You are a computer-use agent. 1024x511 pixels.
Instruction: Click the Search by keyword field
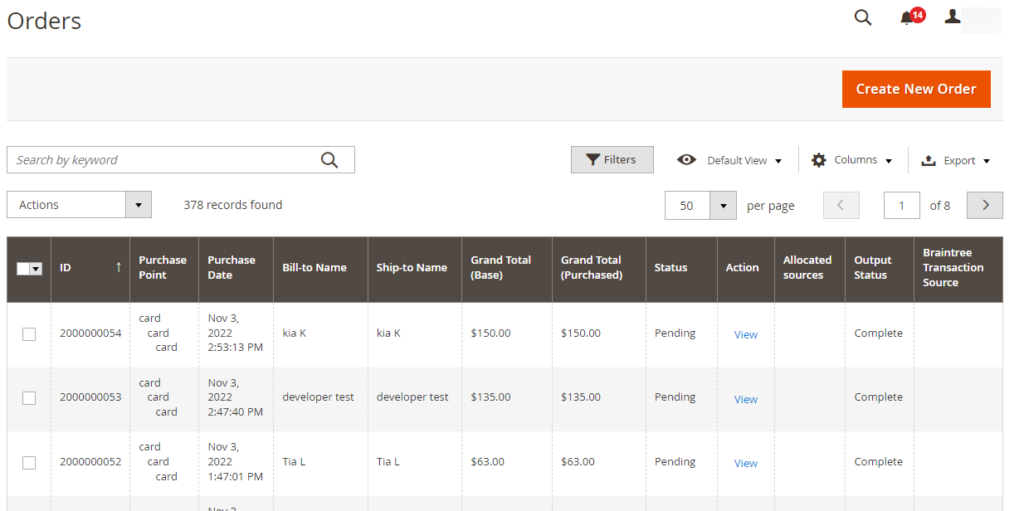(x=165, y=160)
